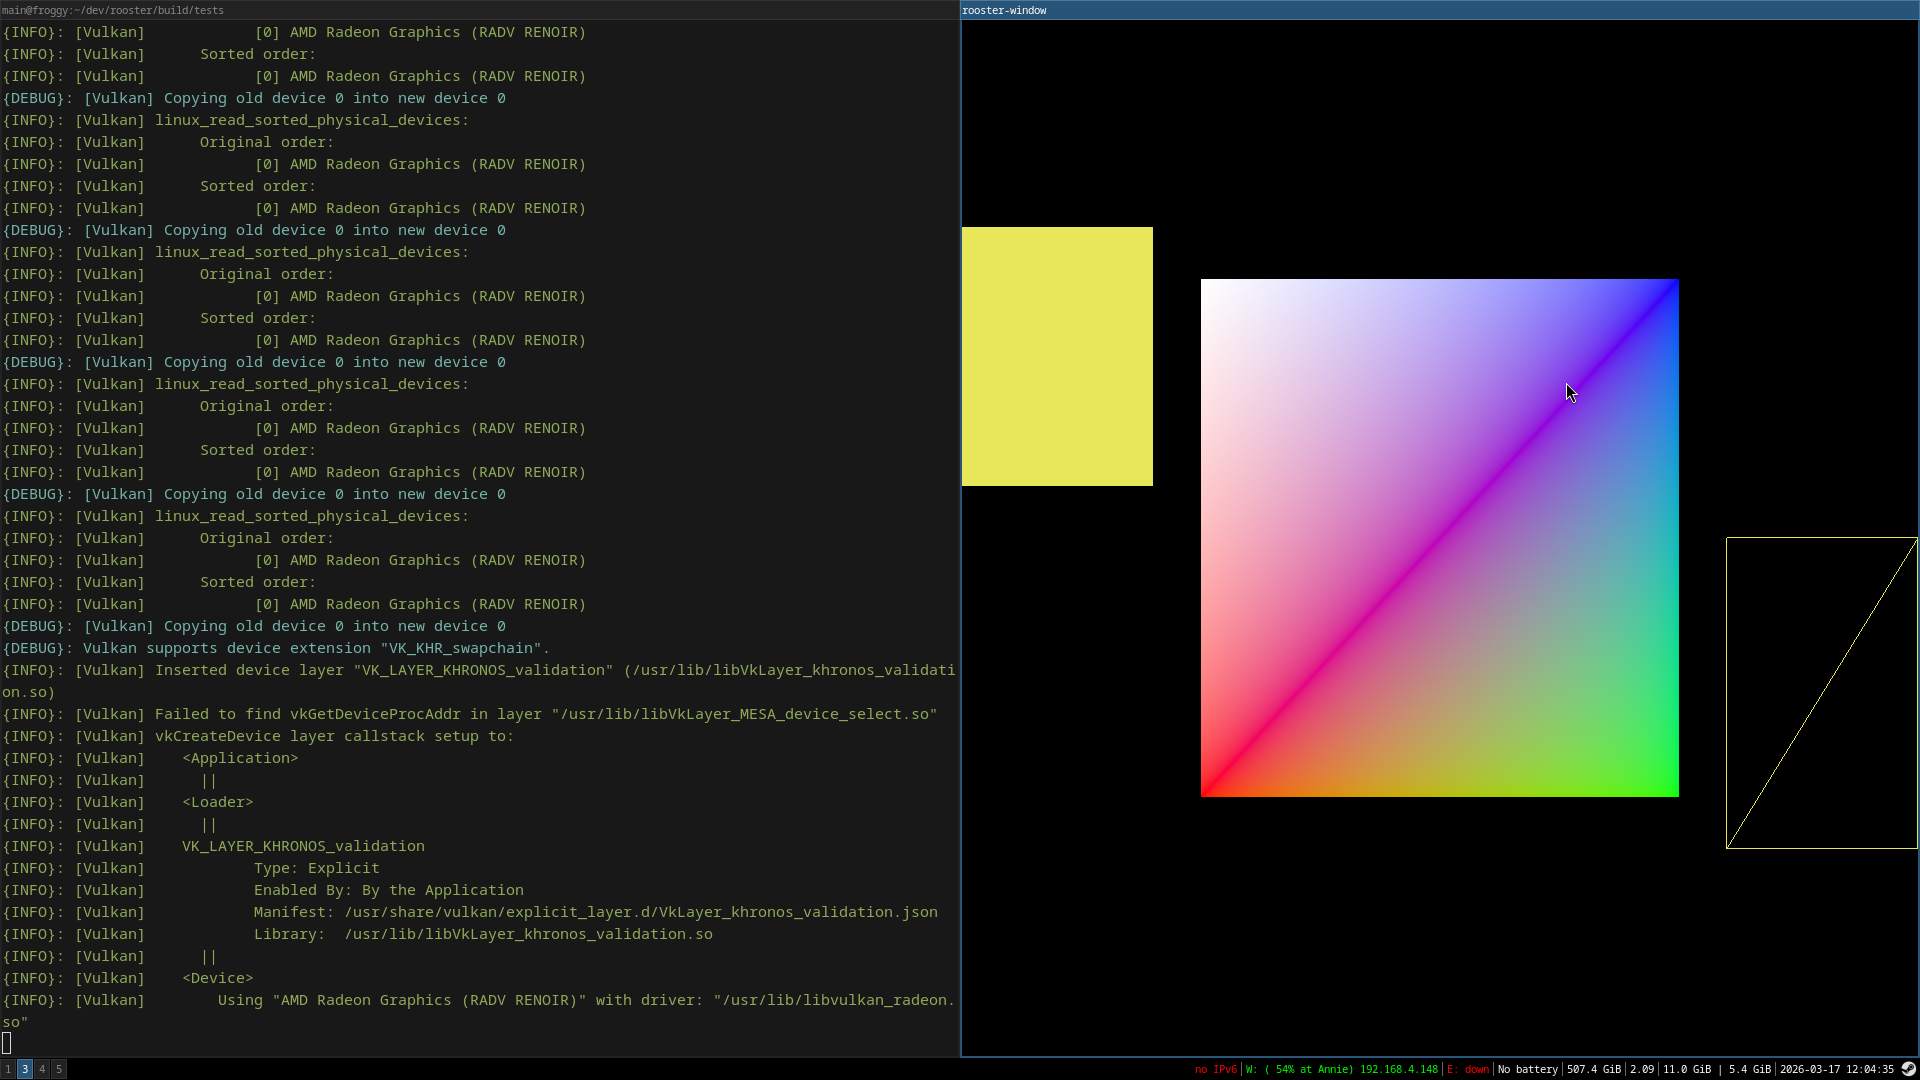Switch to workspace 4

pos(42,1069)
